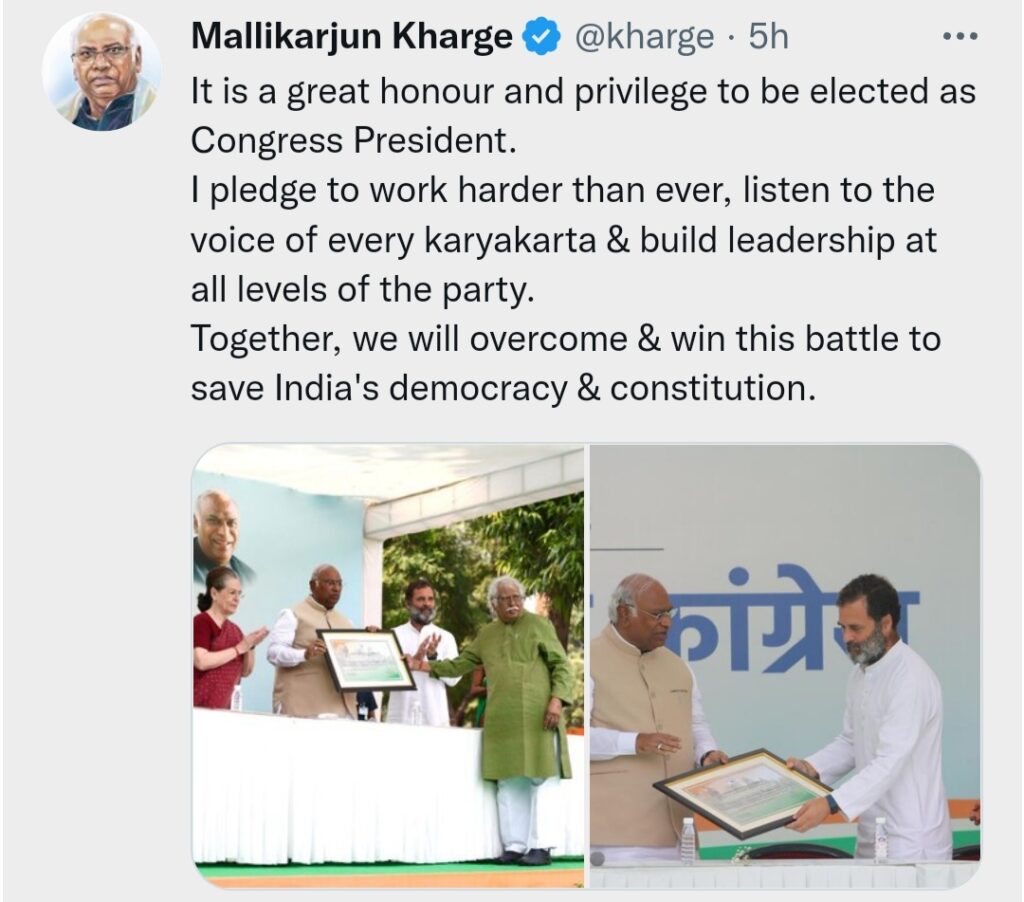Screen dimensions: 1024x902
Task: Click the framed certificate in the left photo
Action: 366,660
